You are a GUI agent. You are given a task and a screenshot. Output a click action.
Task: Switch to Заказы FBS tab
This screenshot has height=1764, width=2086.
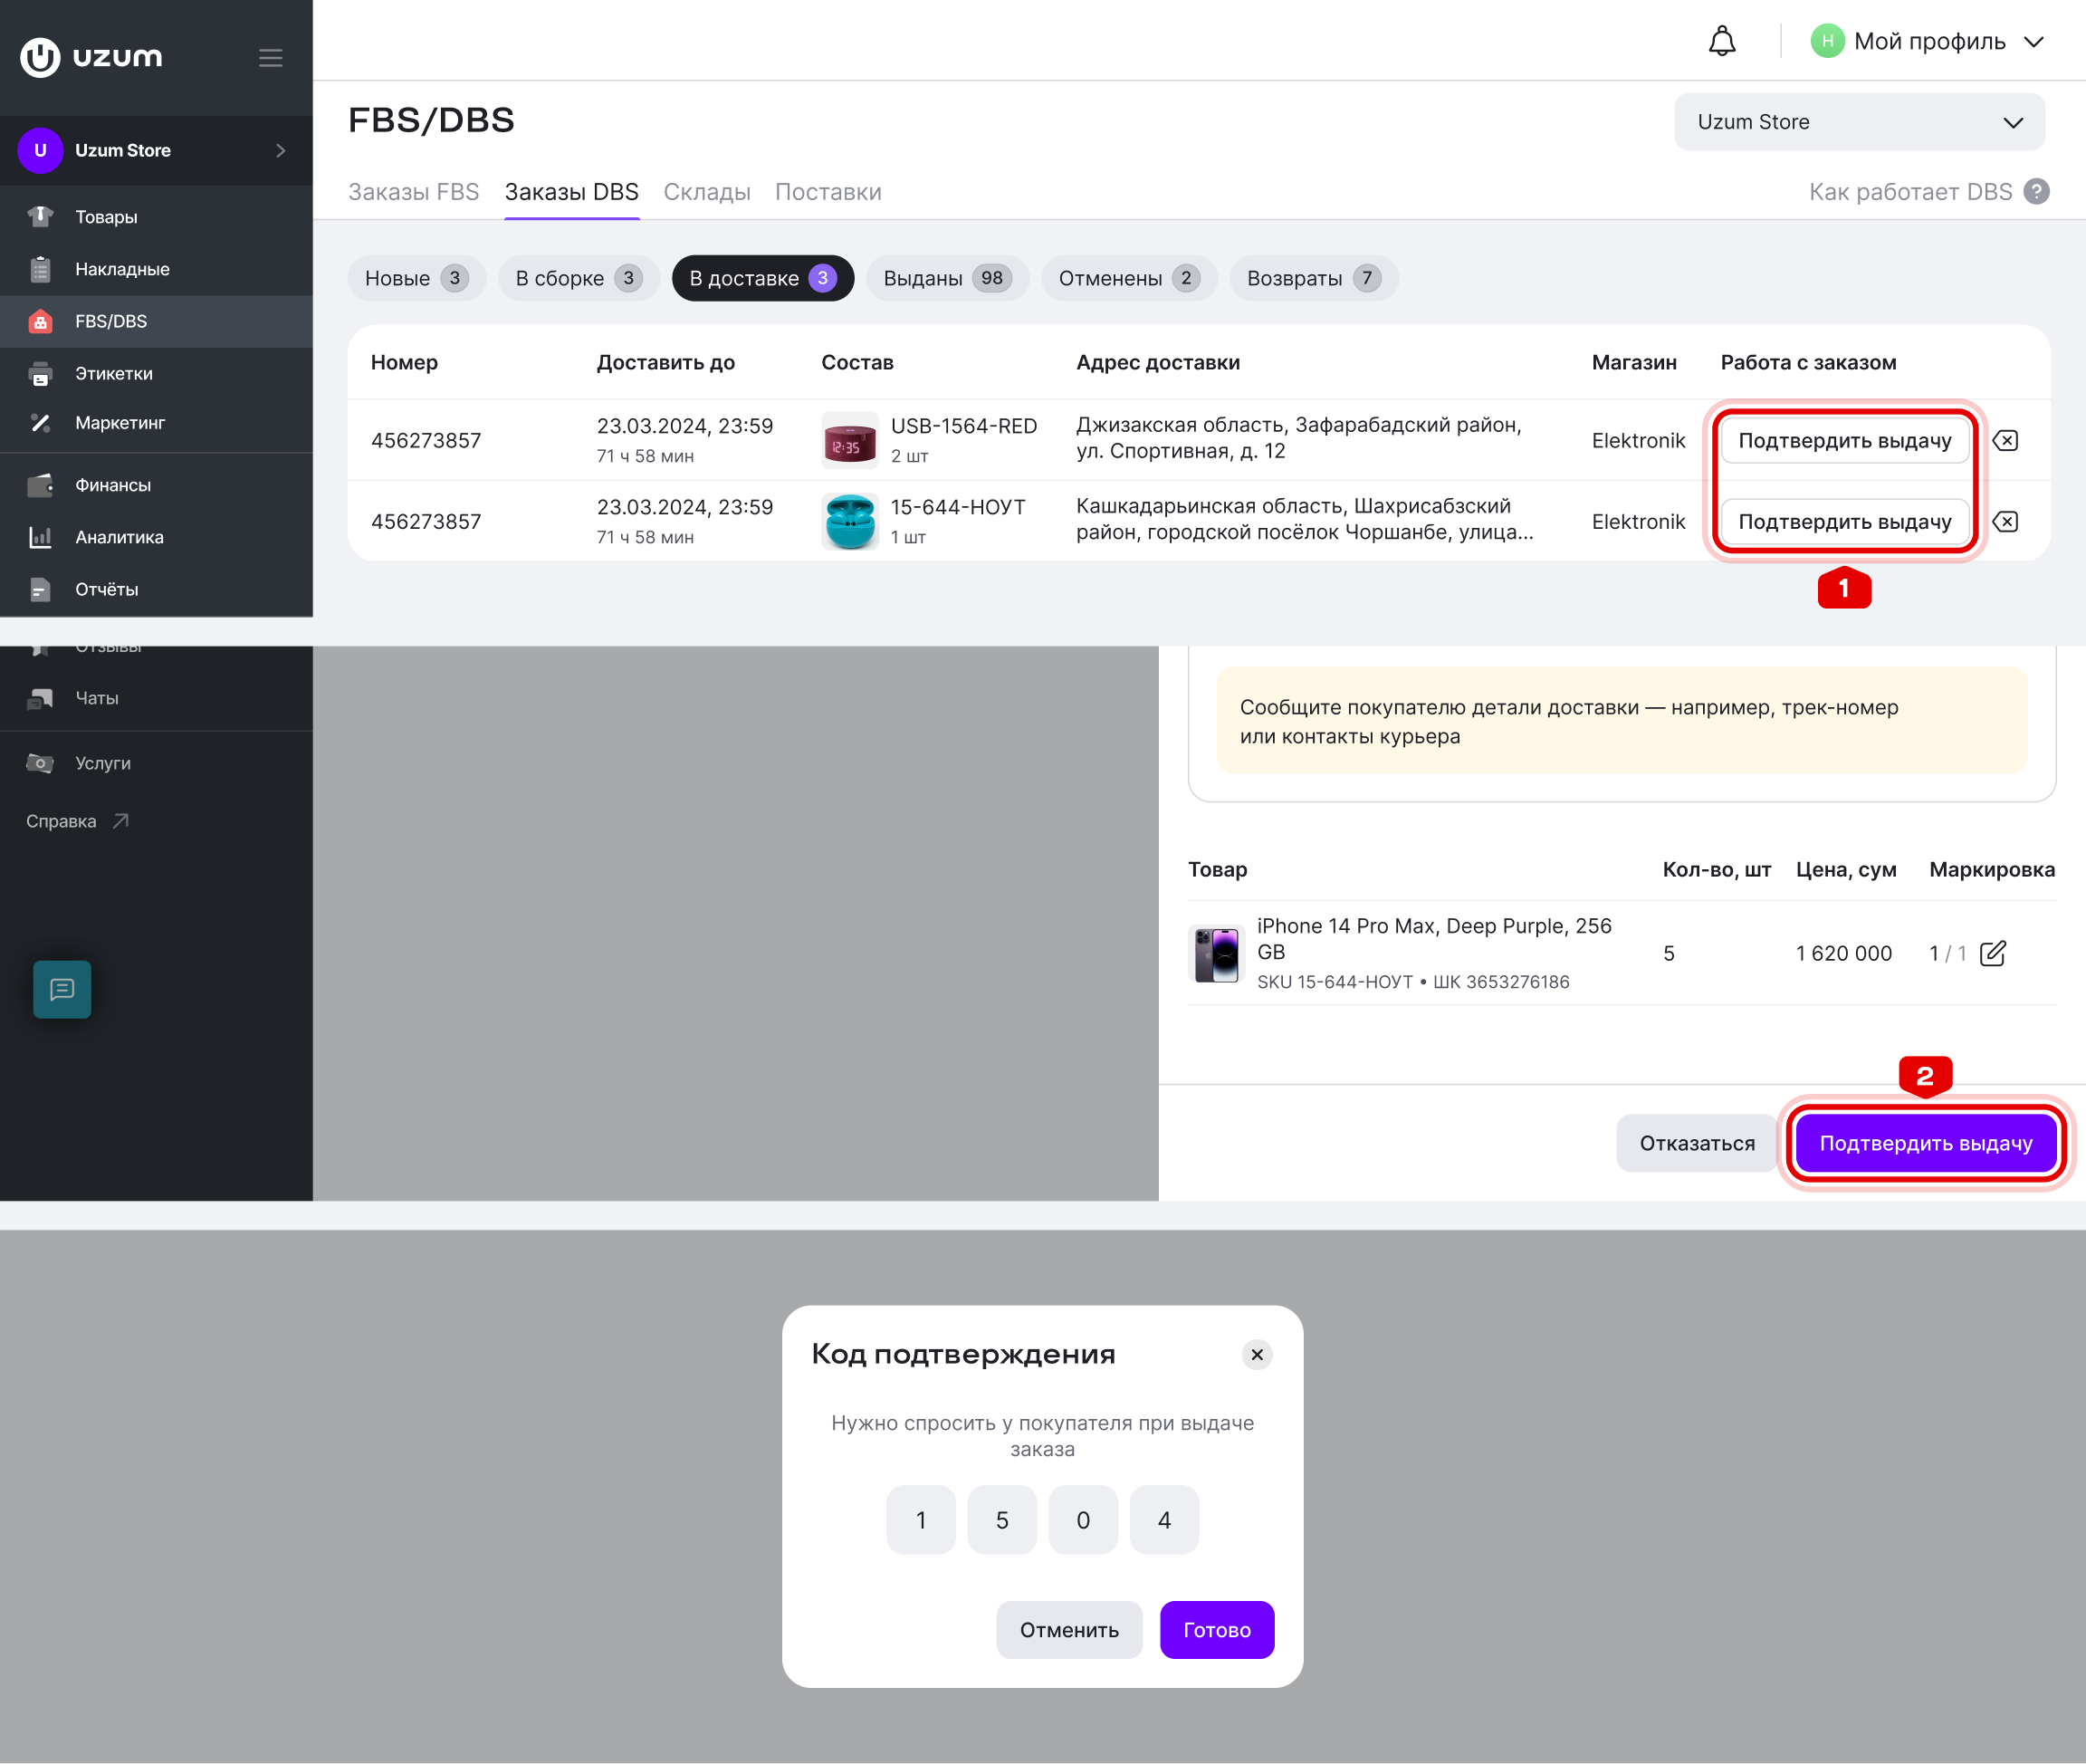pyautogui.click(x=413, y=192)
